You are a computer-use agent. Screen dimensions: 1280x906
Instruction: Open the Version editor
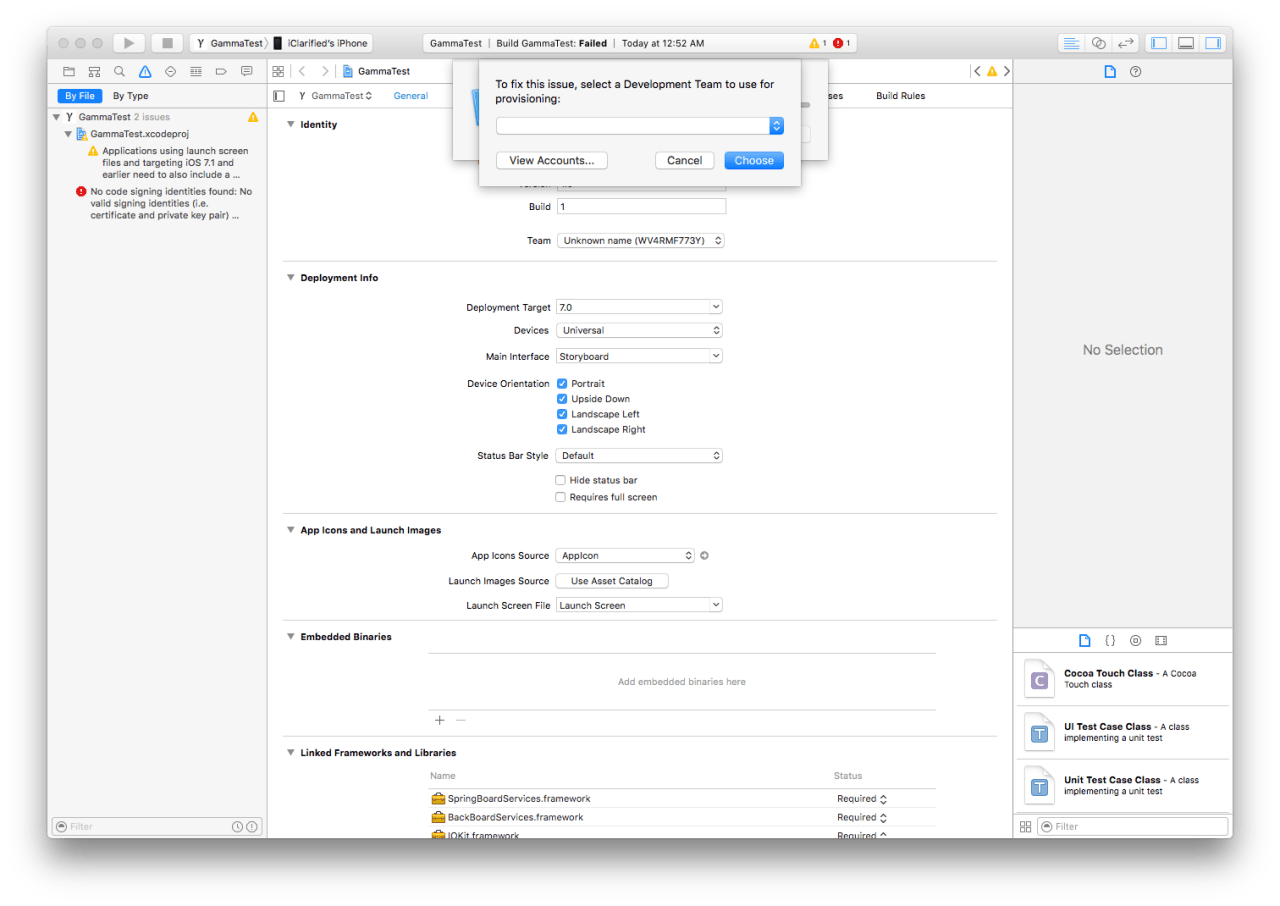(1125, 43)
